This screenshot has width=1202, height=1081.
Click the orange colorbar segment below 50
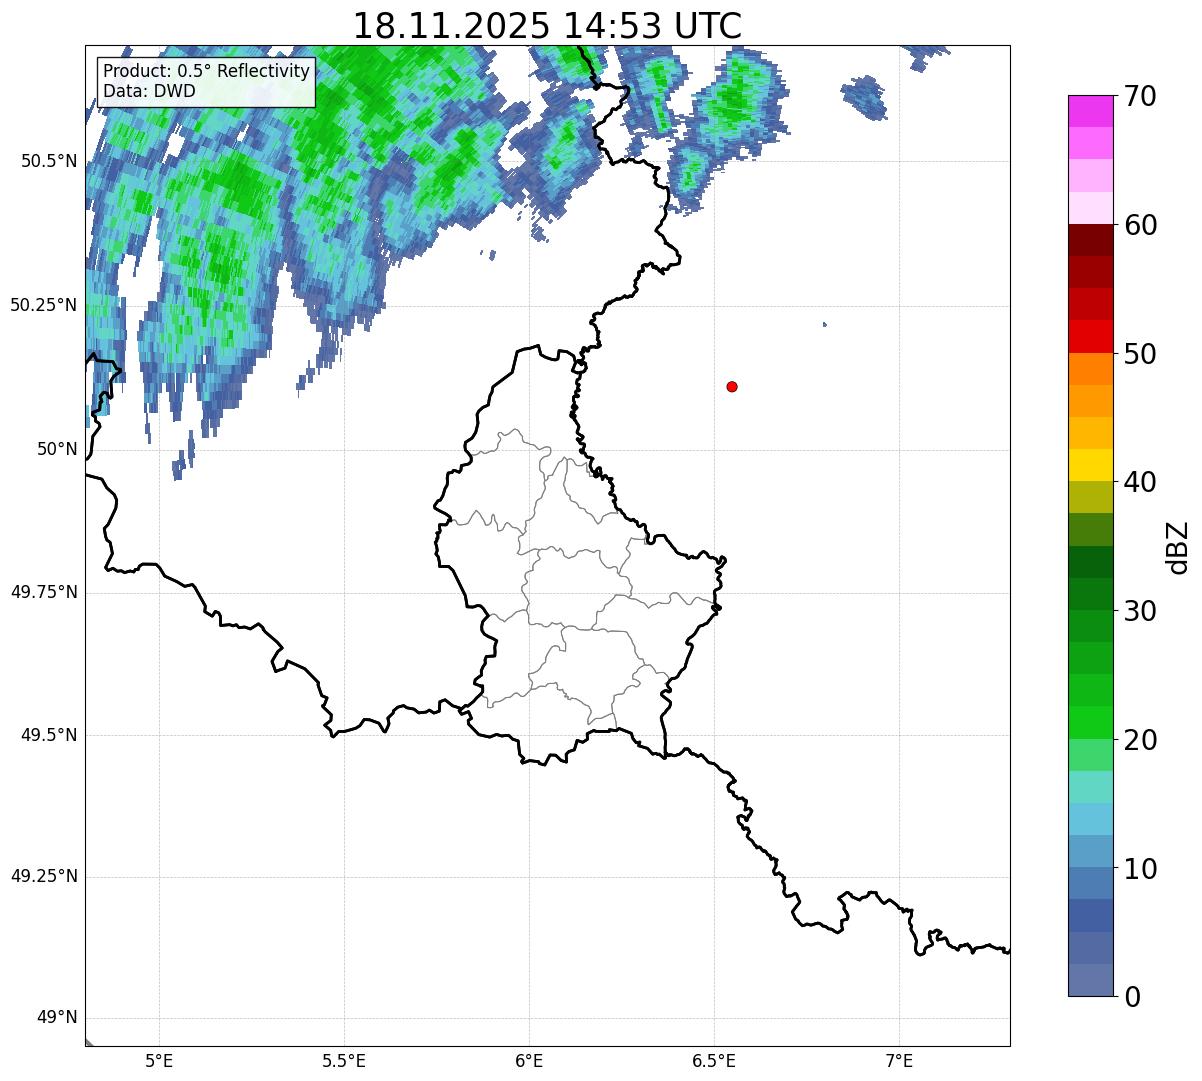point(1091,369)
